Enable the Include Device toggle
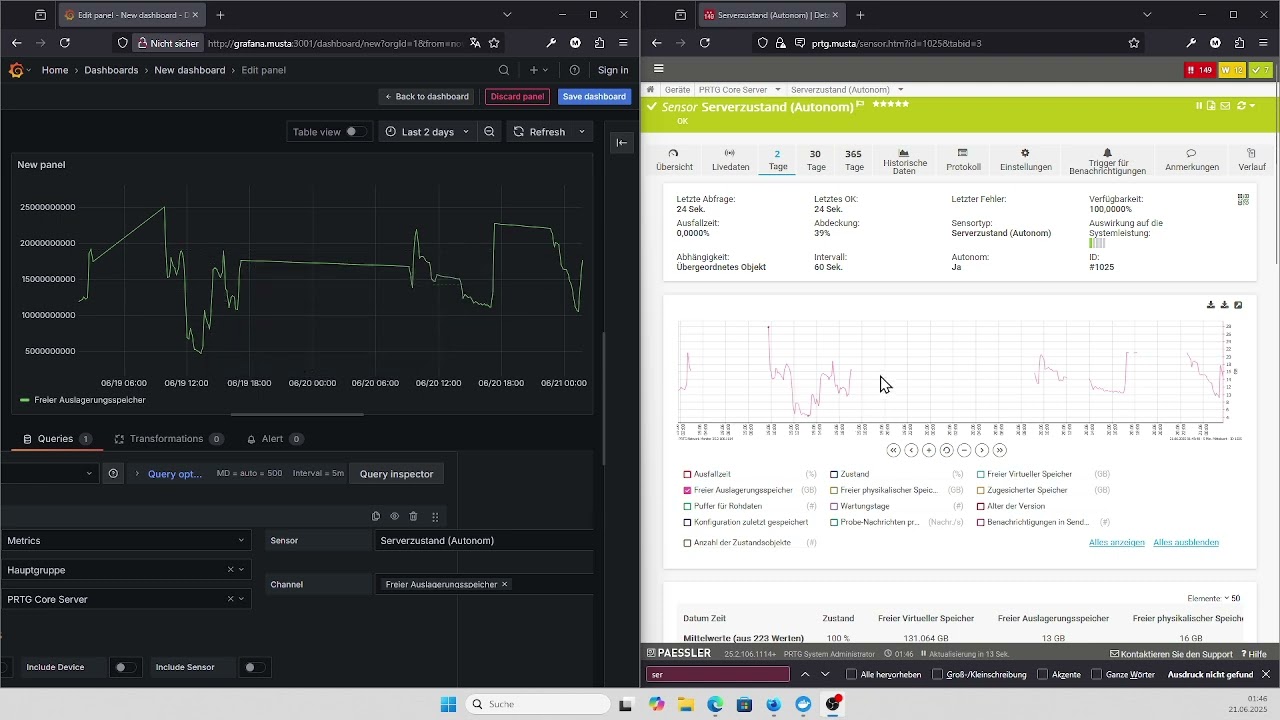 [124, 667]
